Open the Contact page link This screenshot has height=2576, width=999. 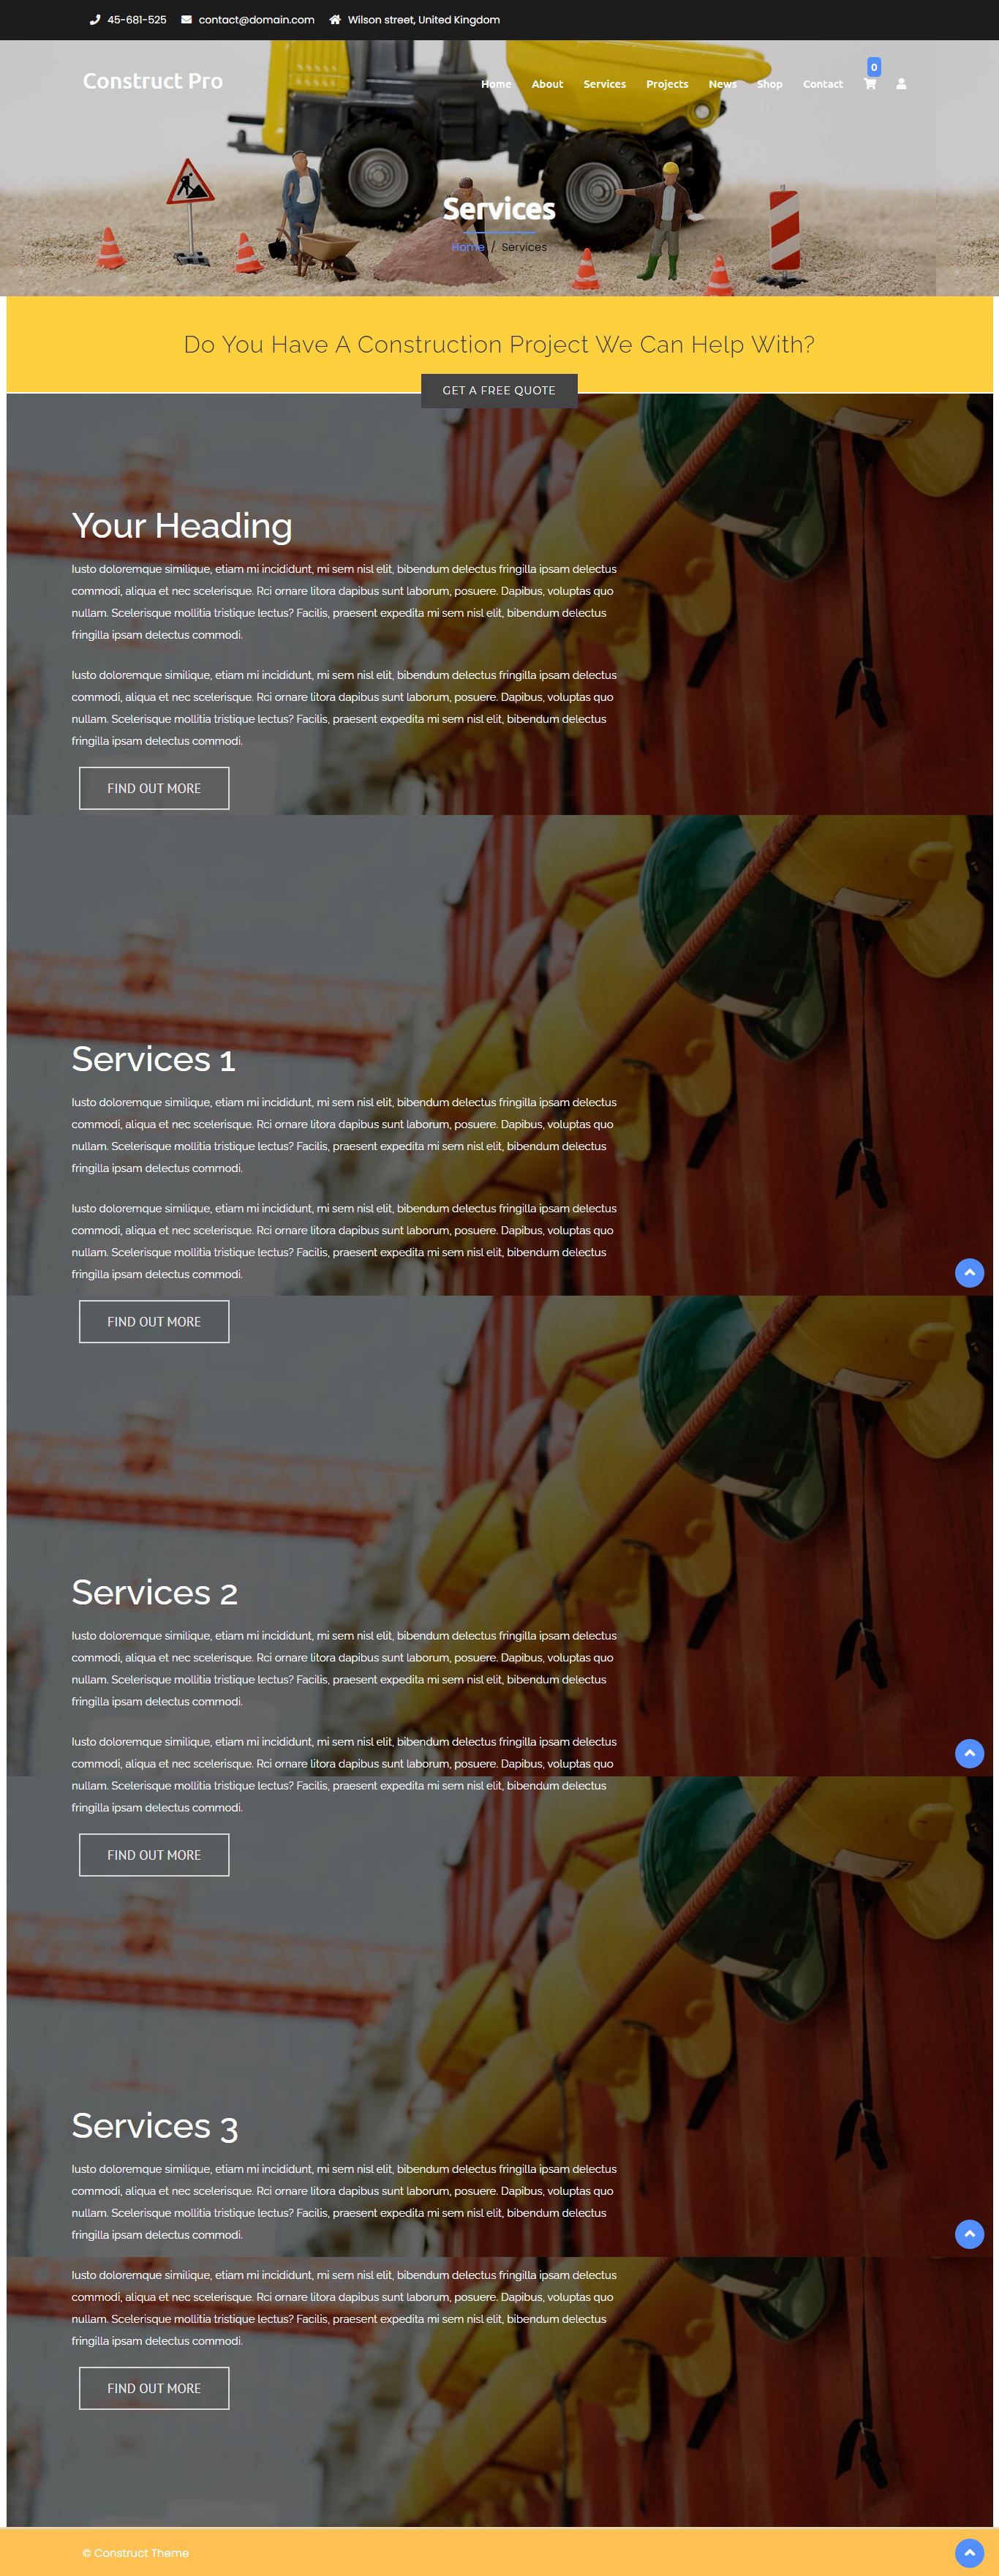coord(823,84)
